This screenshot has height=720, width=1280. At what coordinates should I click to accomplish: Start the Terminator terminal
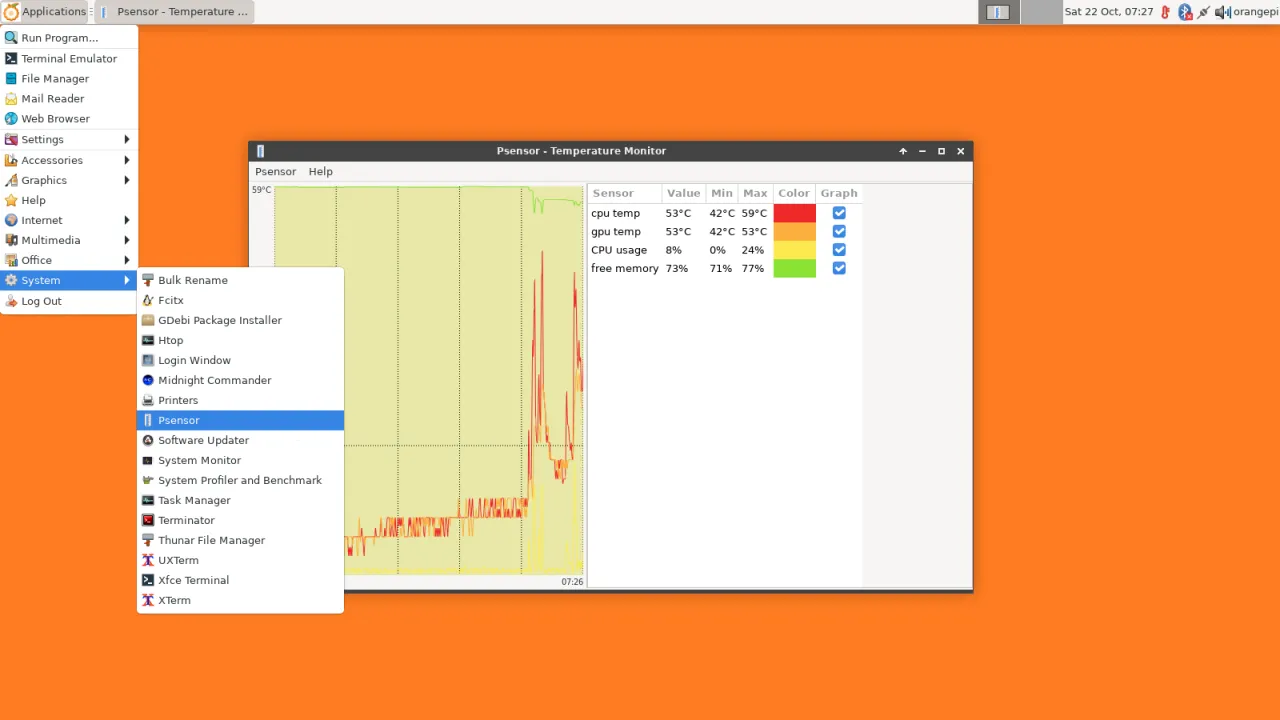(x=186, y=520)
